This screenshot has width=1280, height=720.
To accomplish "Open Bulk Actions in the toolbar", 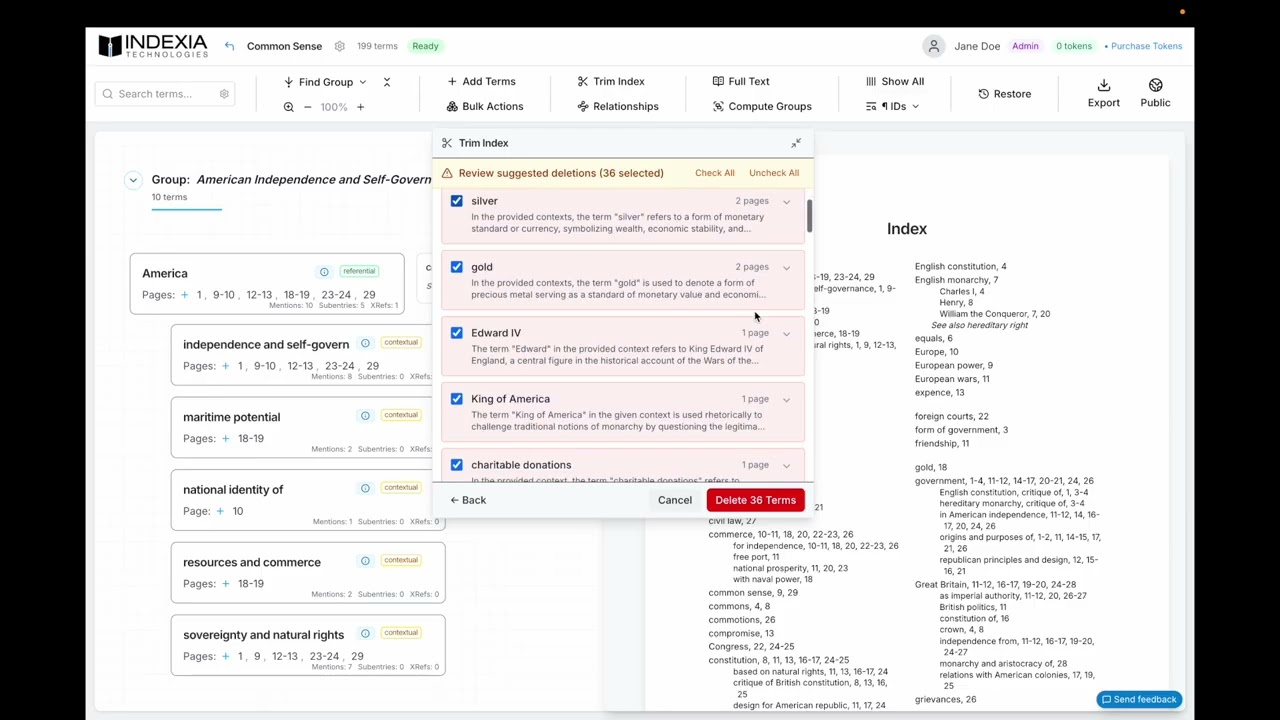I will (485, 107).
